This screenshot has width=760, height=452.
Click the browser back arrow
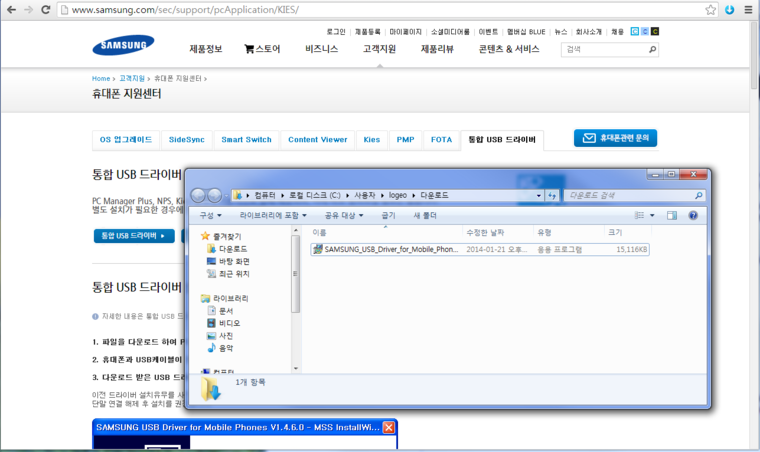[x=11, y=10]
